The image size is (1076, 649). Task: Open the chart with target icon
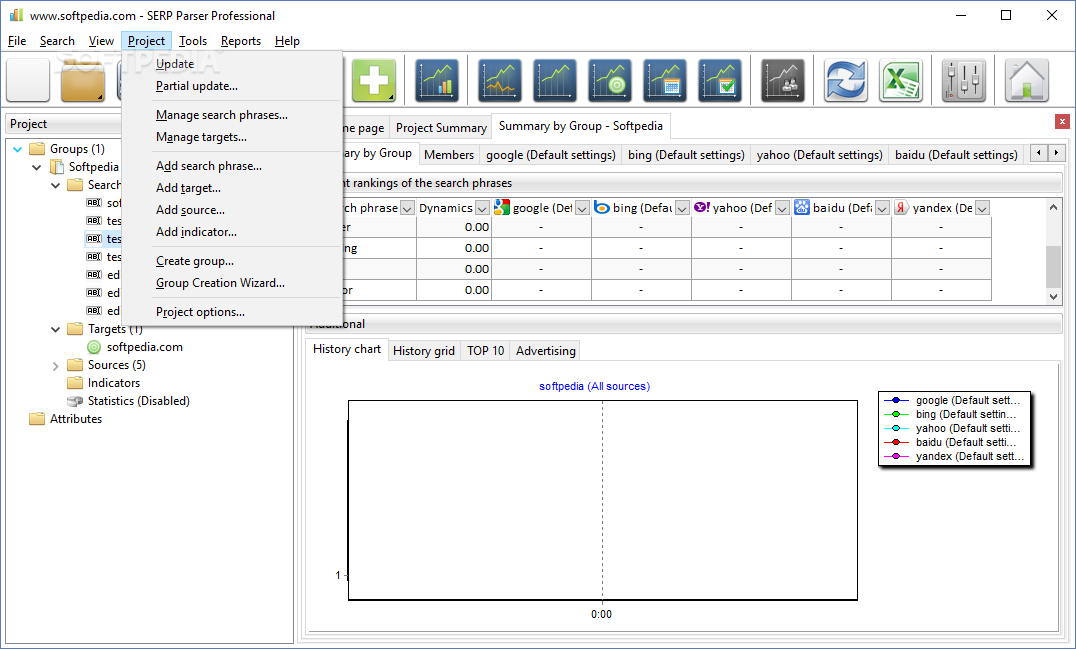610,80
